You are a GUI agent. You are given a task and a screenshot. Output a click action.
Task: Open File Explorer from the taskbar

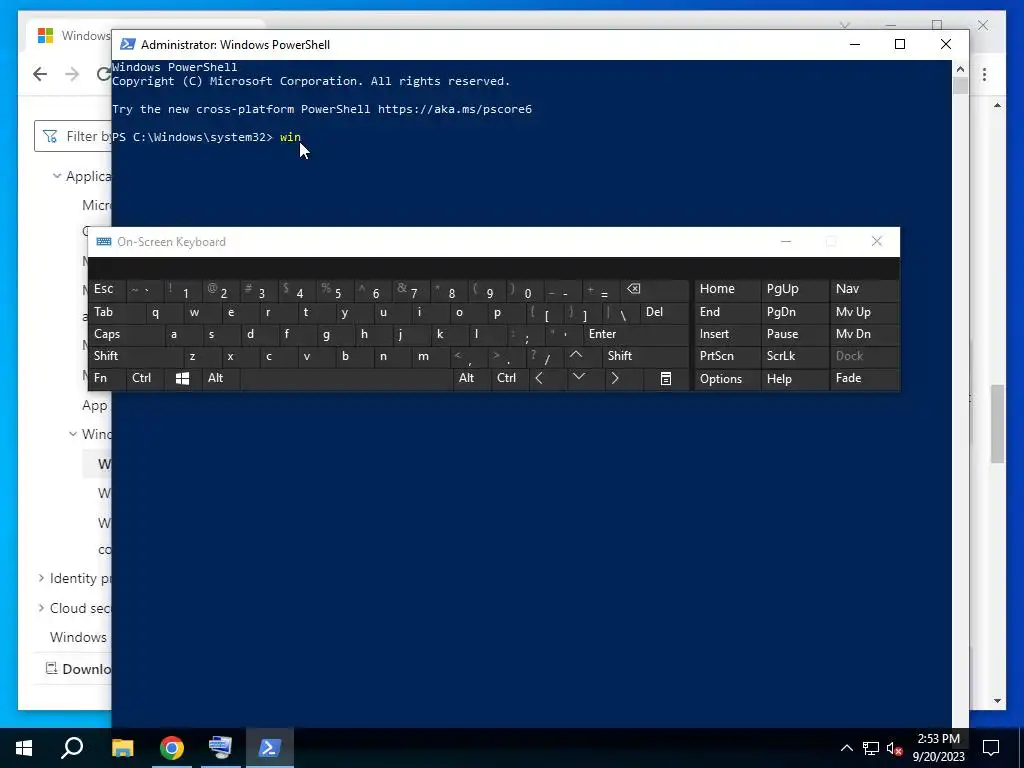click(x=122, y=748)
